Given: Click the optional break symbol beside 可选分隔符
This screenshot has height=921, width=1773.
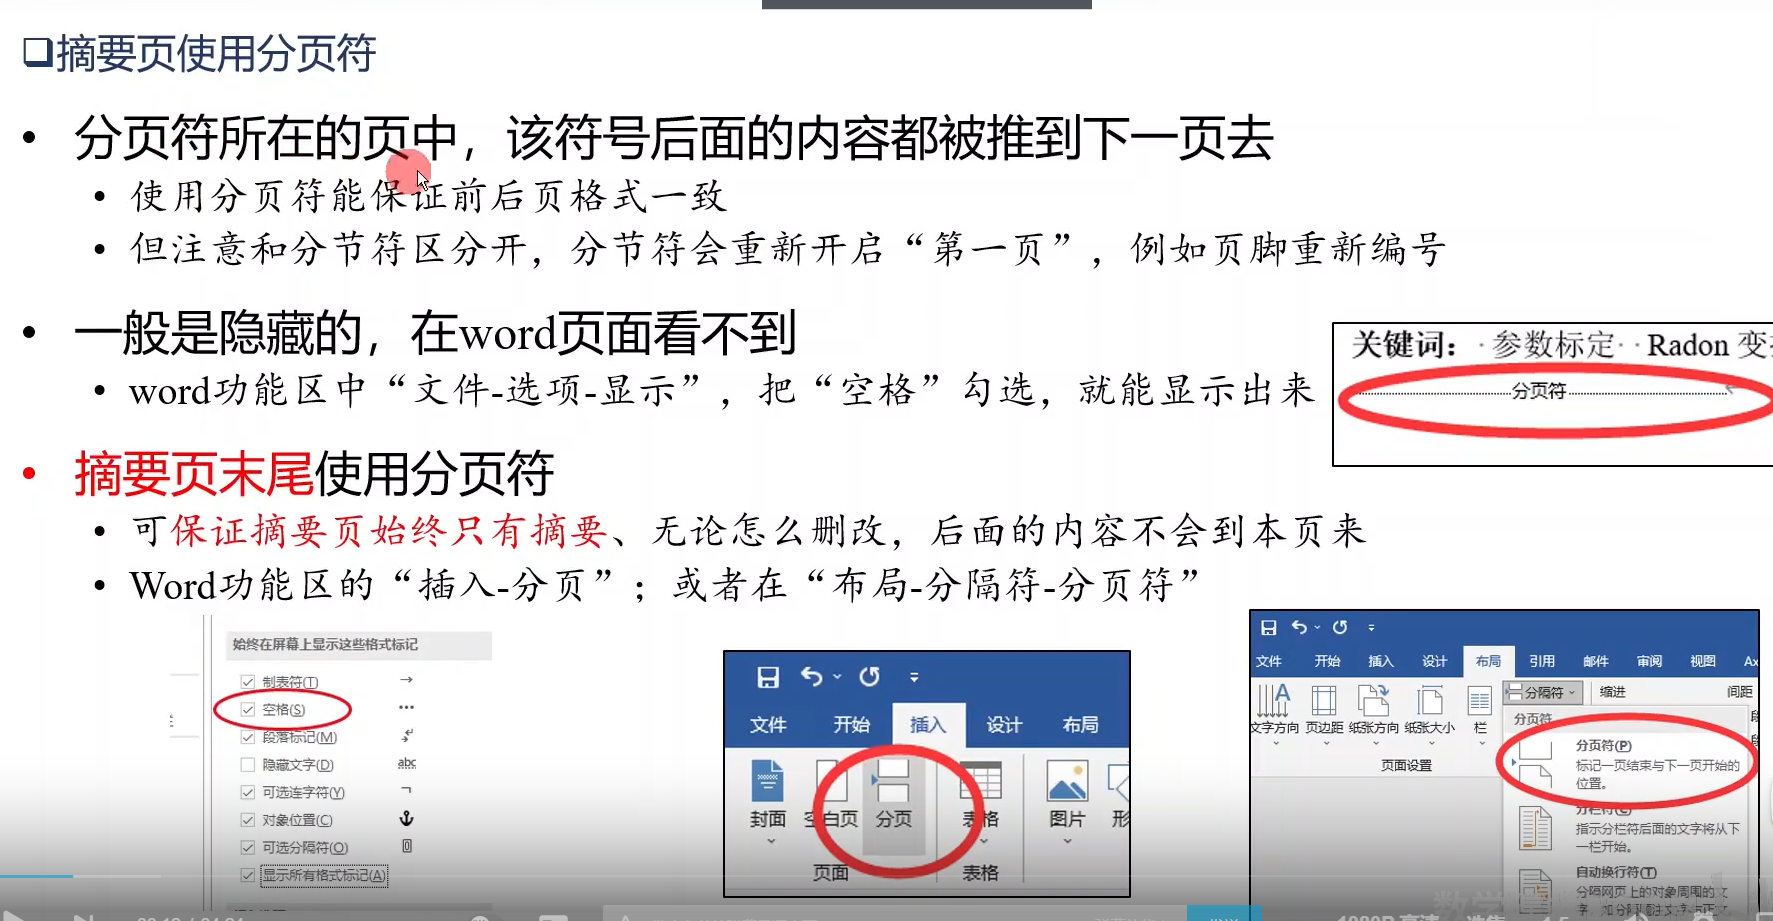Looking at the screenshot, I should 407,846.
